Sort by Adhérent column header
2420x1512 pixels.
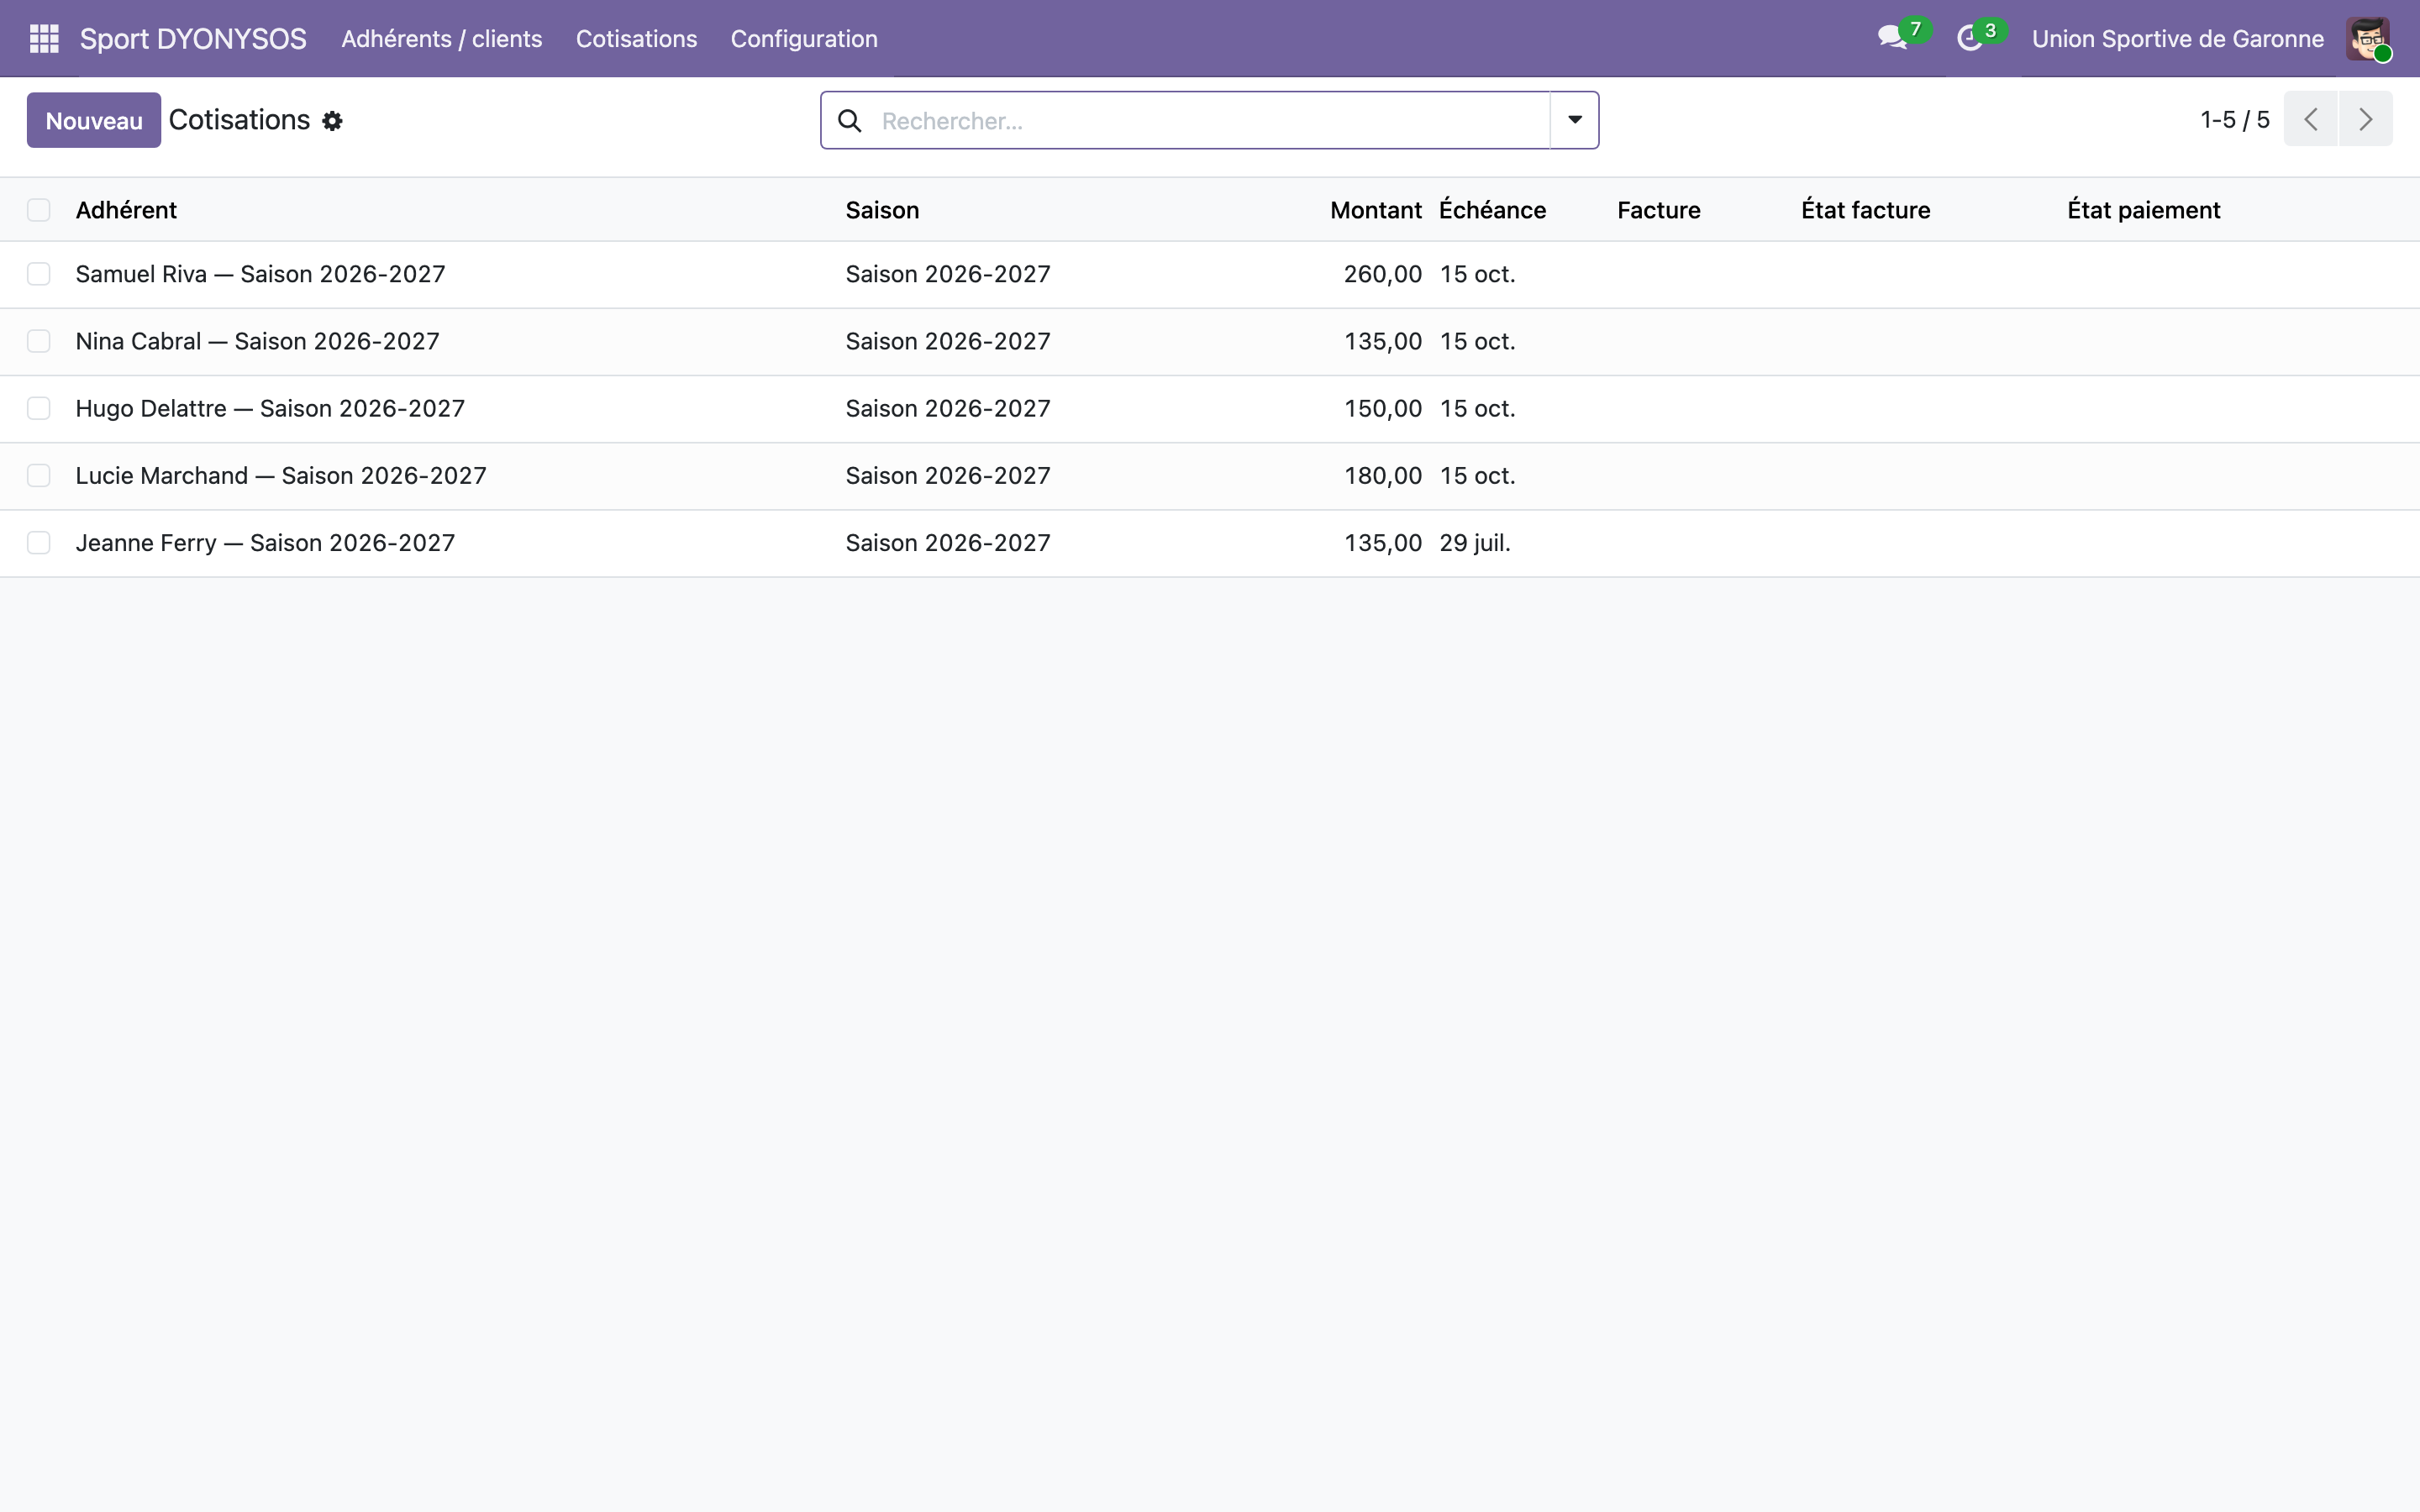[126, 210]
